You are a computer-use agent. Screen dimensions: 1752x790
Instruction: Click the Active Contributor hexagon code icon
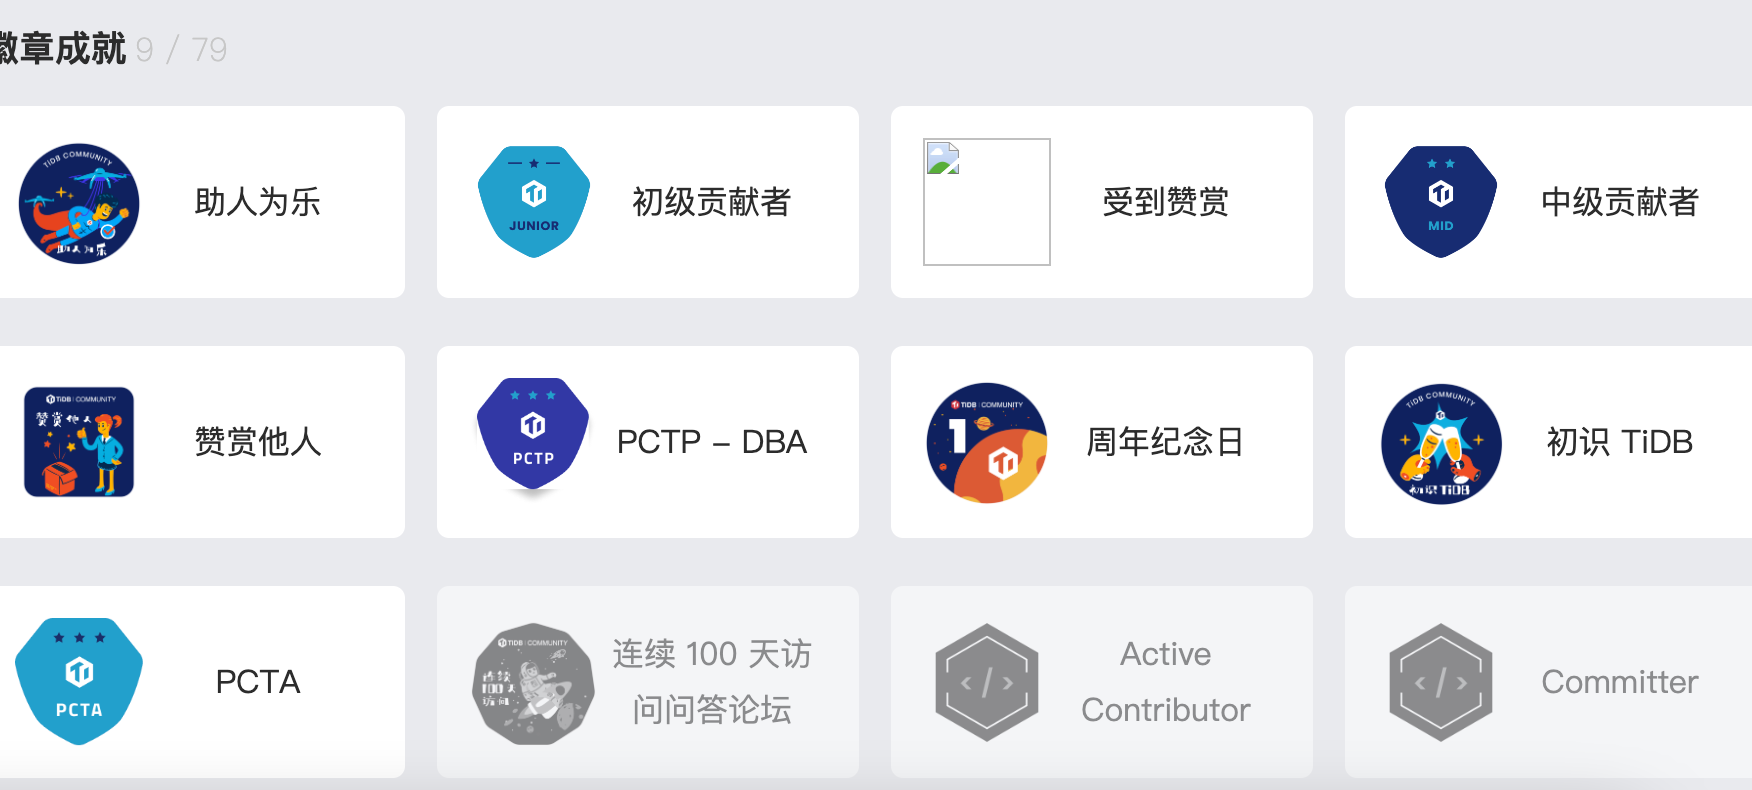pos(986,682)
